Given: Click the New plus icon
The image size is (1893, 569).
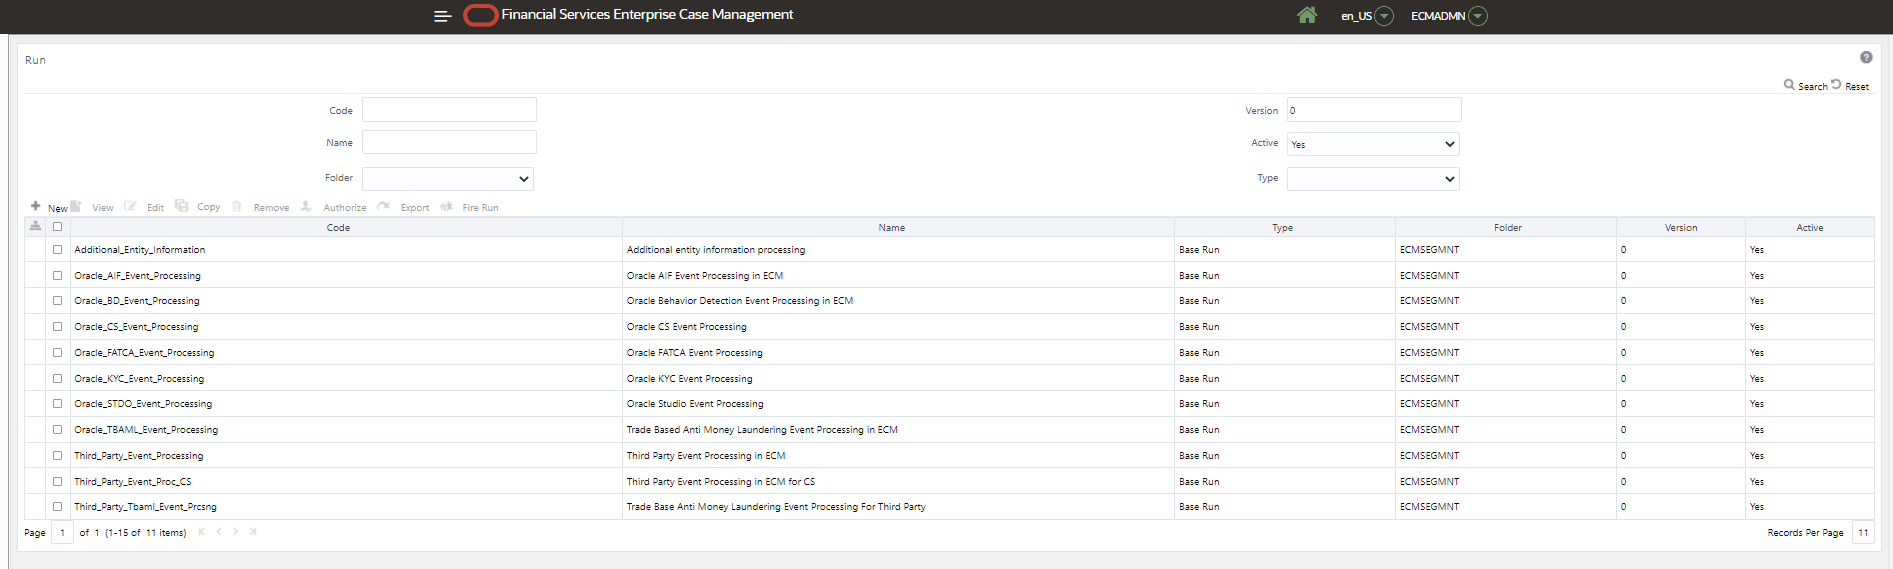Looking at the screenshot, I should 36,206.
